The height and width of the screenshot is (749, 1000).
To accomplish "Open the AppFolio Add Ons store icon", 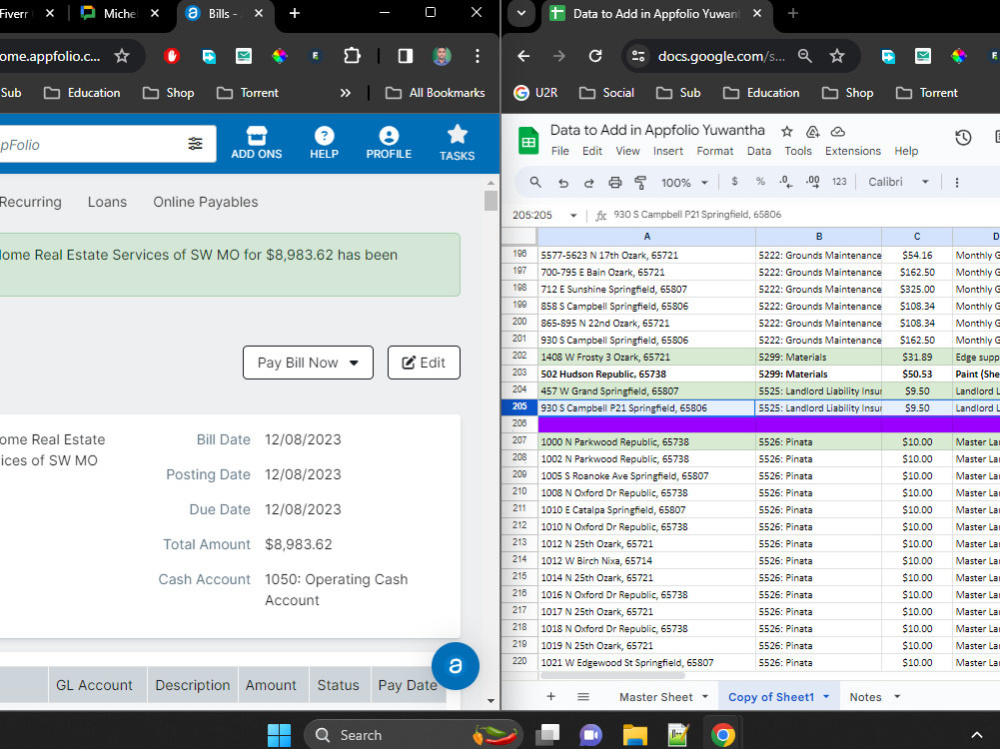I will 256,143.
